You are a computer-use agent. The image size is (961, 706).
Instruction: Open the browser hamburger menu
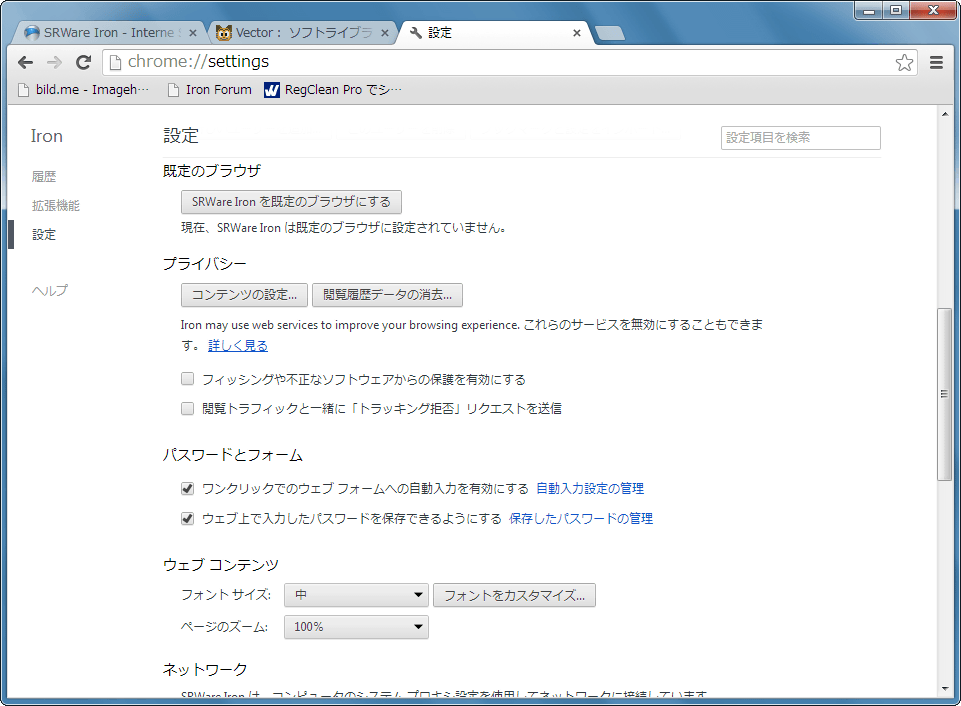[x=936, y=62]
